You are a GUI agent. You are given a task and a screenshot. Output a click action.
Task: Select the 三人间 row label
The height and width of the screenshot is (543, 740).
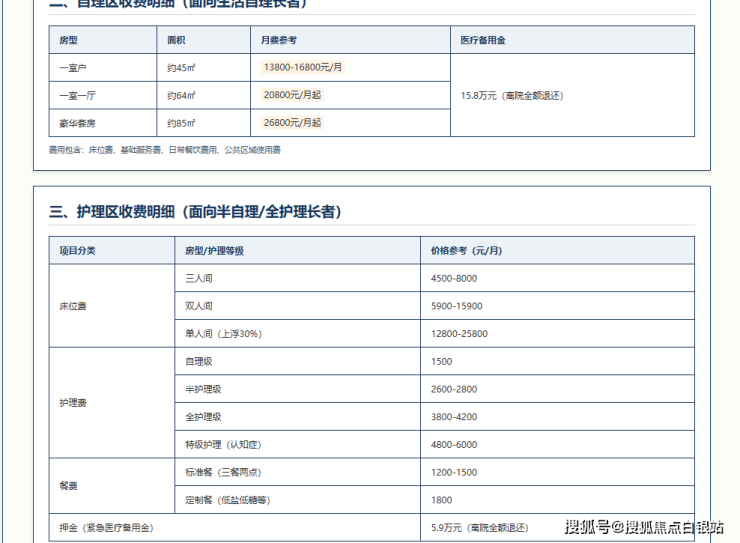(199, 278)
